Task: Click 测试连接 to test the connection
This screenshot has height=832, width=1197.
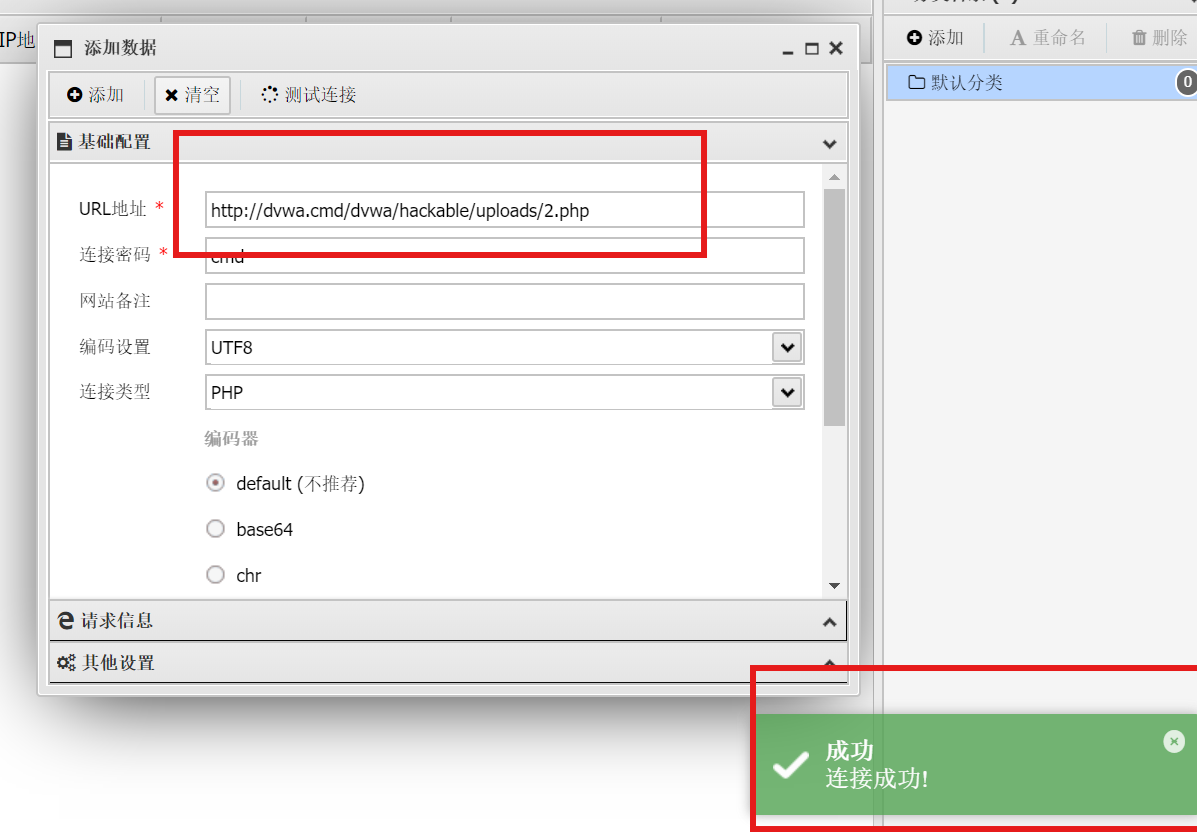Action: [308, 95]
